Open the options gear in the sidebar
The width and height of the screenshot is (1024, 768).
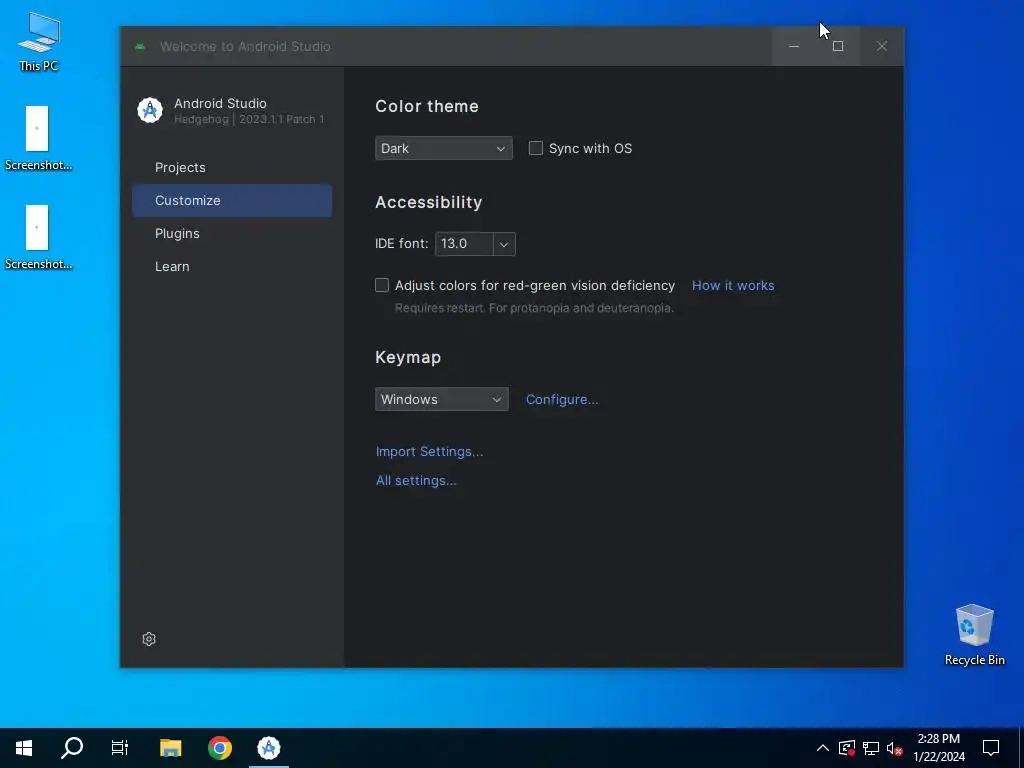149,639
